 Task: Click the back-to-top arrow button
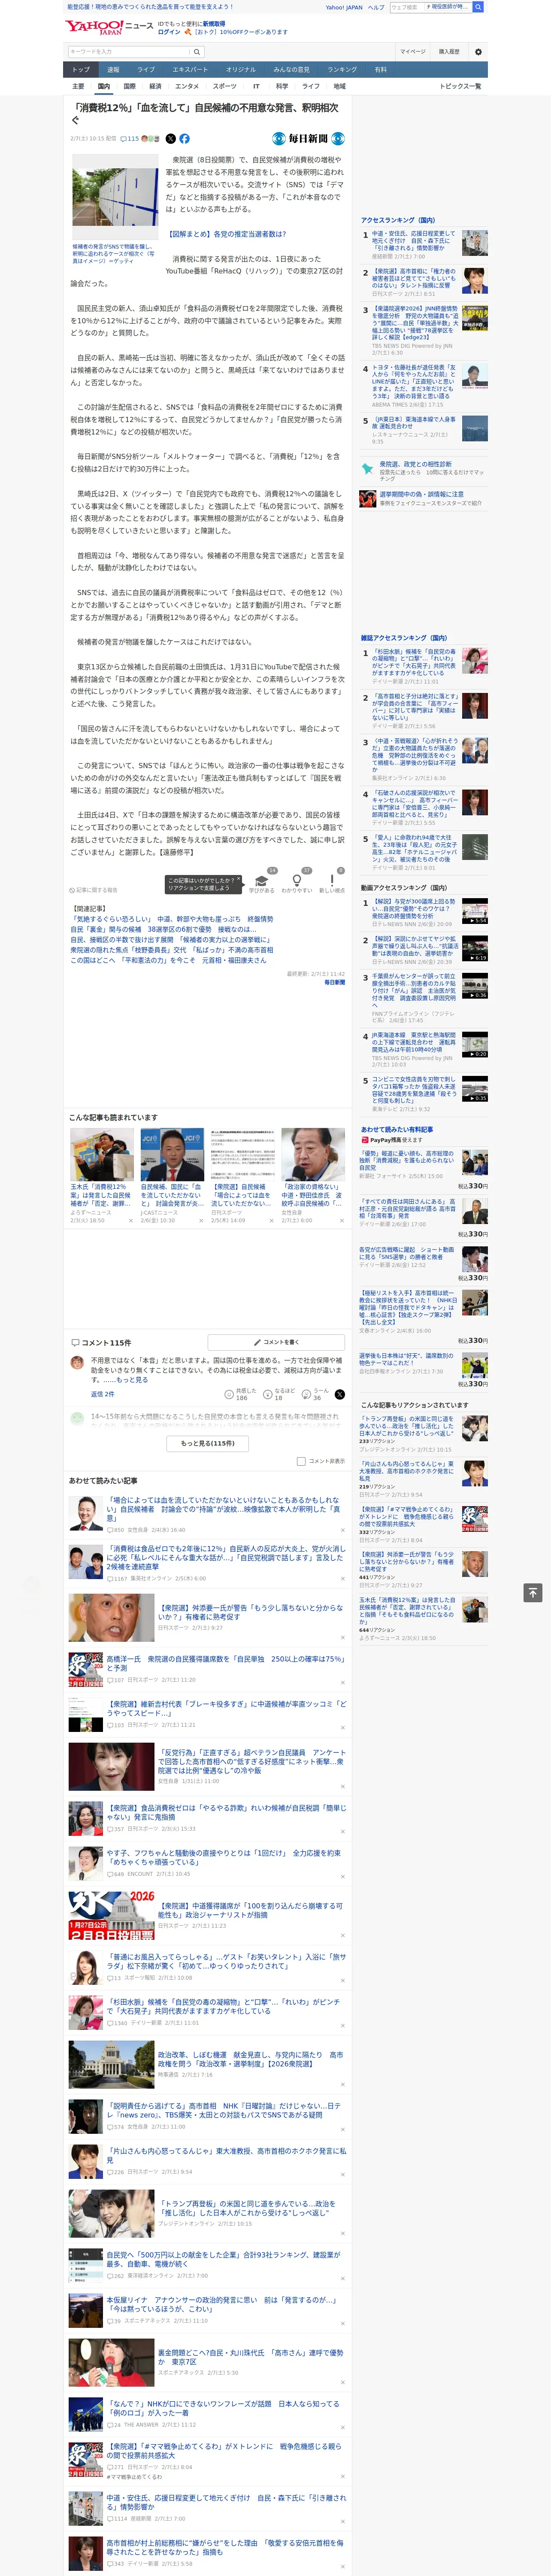533,1592
